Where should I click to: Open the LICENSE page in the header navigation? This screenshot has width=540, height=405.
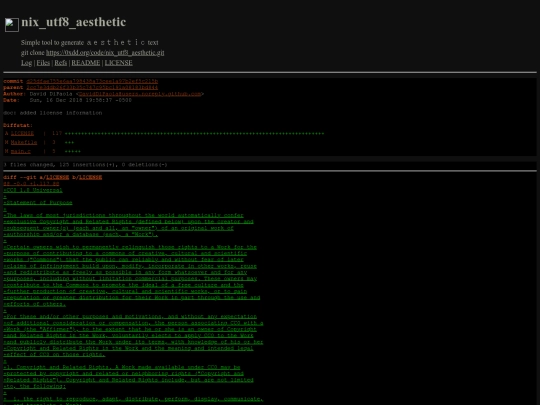[x=118, y=63]
